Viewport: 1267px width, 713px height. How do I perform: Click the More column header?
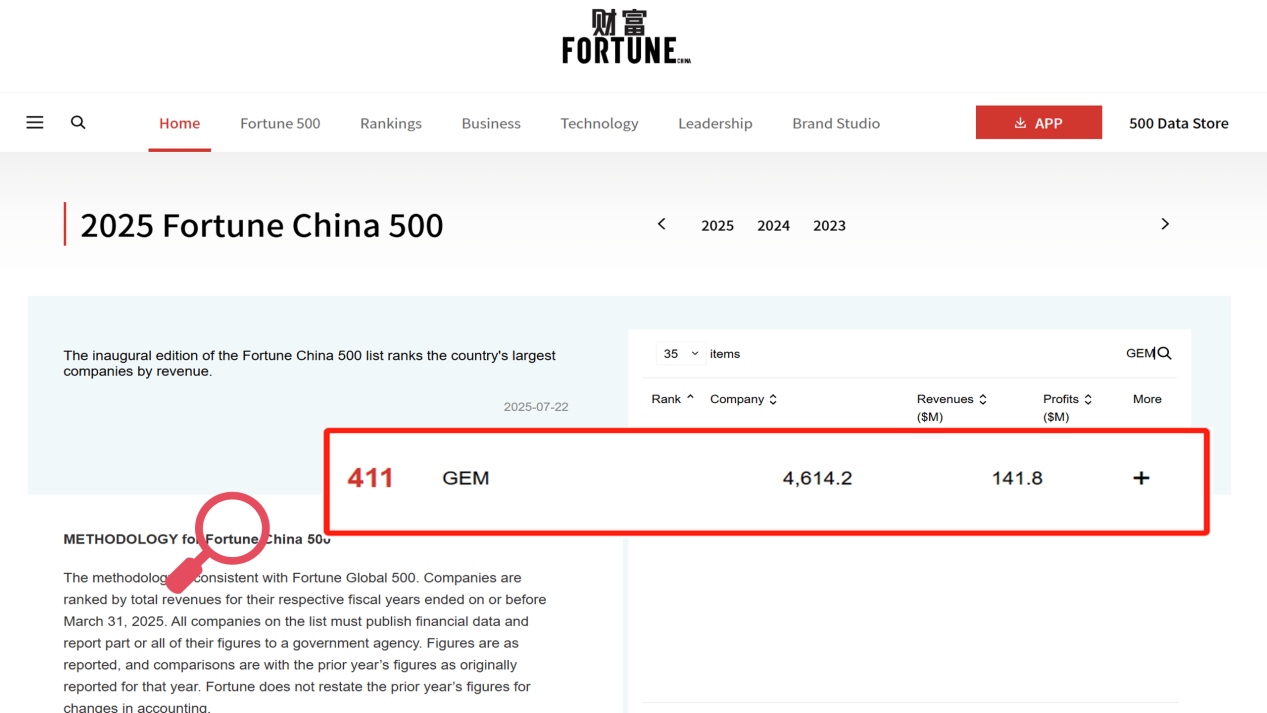[x=1147, y=399]
